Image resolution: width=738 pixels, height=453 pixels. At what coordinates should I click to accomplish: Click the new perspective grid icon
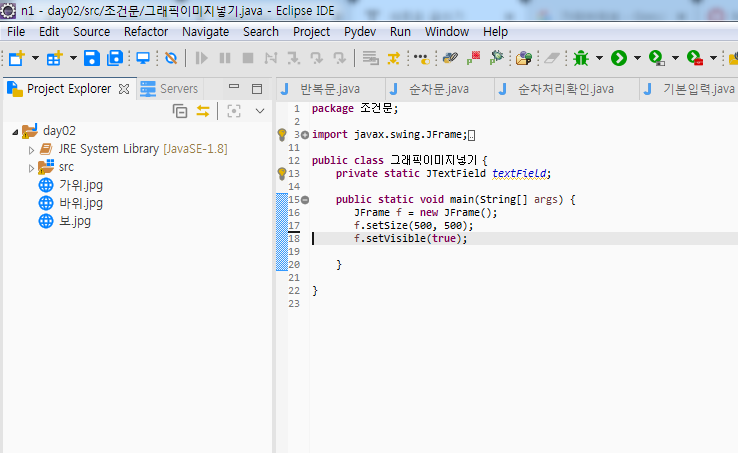pyautogui.click(x=54, y=58)
